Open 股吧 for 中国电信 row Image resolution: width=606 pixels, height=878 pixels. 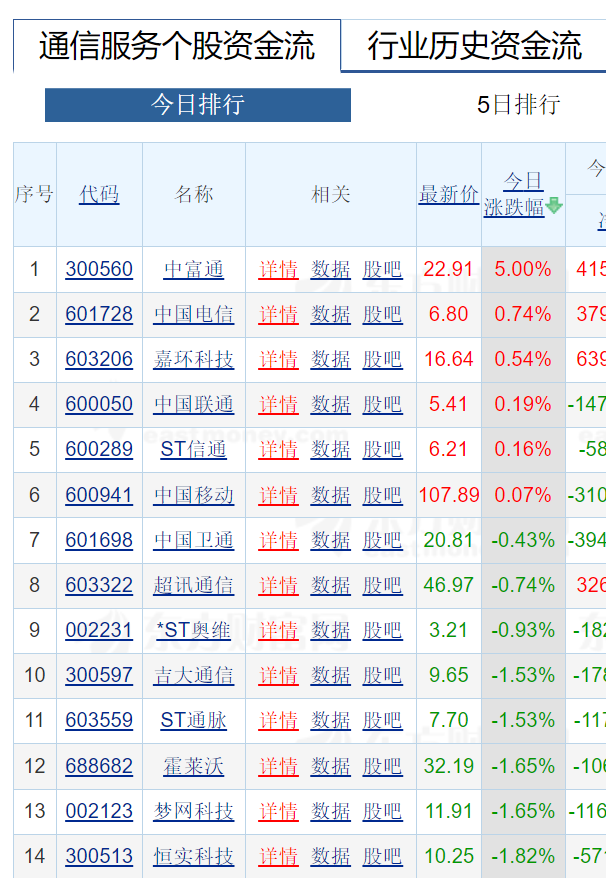click(x=382, y=314)
